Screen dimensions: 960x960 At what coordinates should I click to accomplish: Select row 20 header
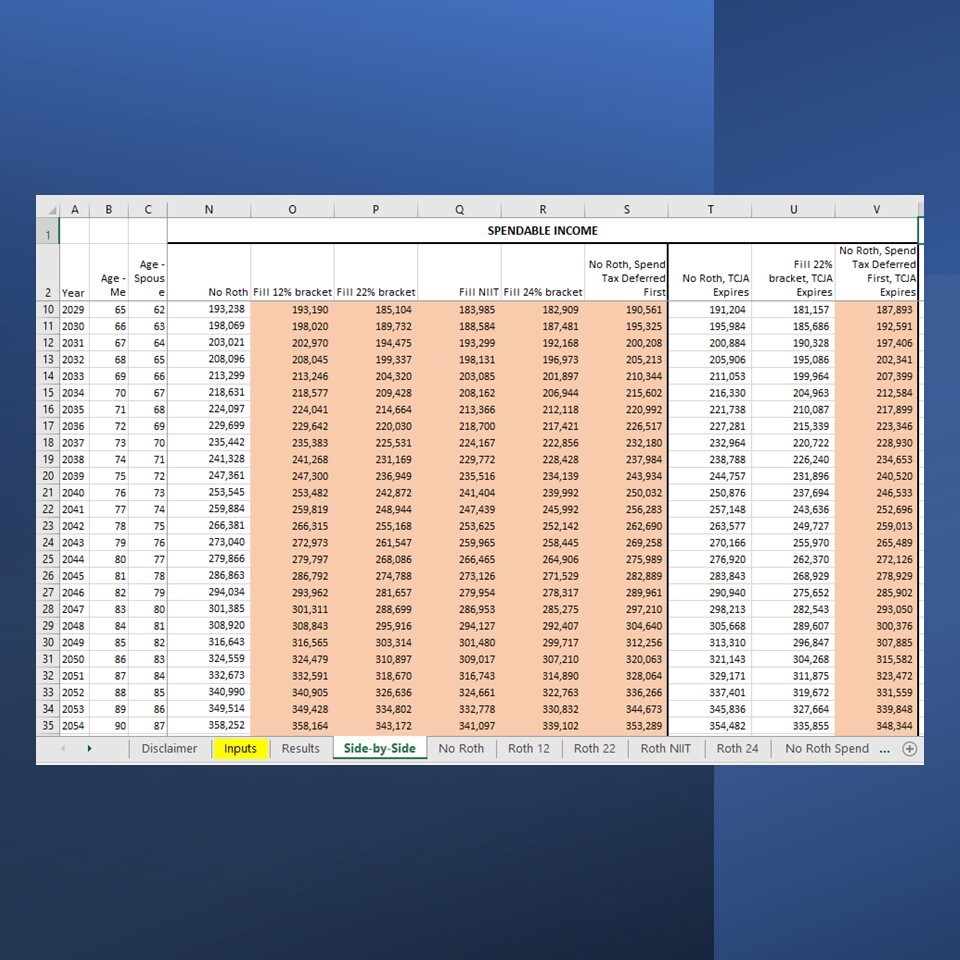pos(48,476)
